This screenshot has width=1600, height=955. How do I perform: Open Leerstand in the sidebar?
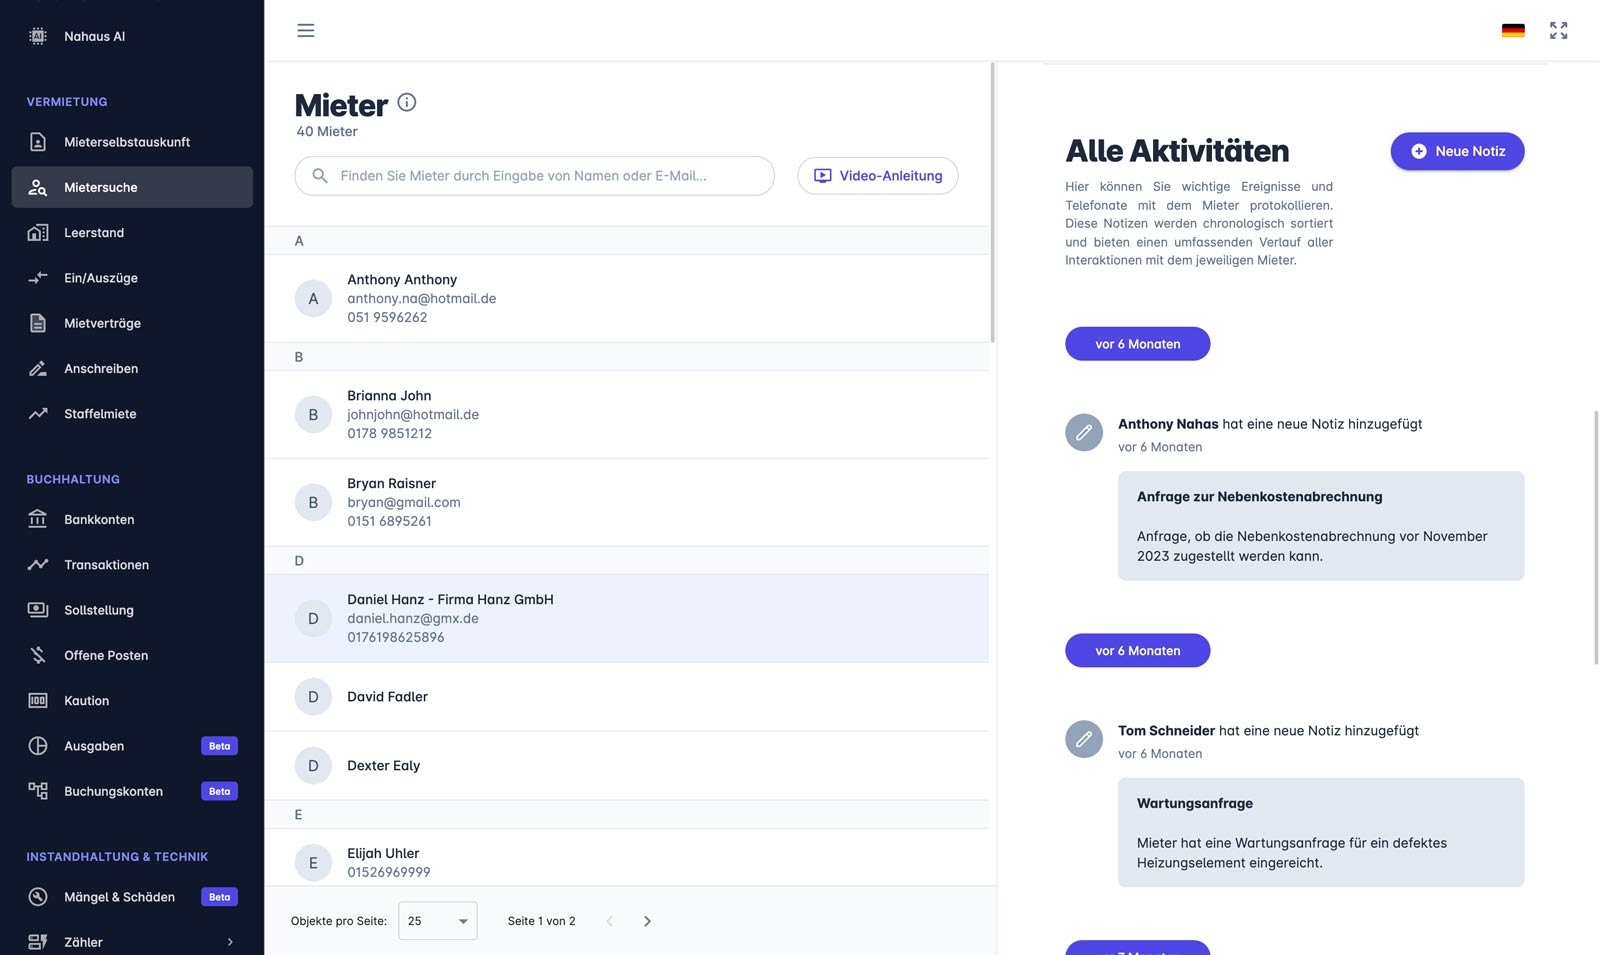[x=94, y=233]
